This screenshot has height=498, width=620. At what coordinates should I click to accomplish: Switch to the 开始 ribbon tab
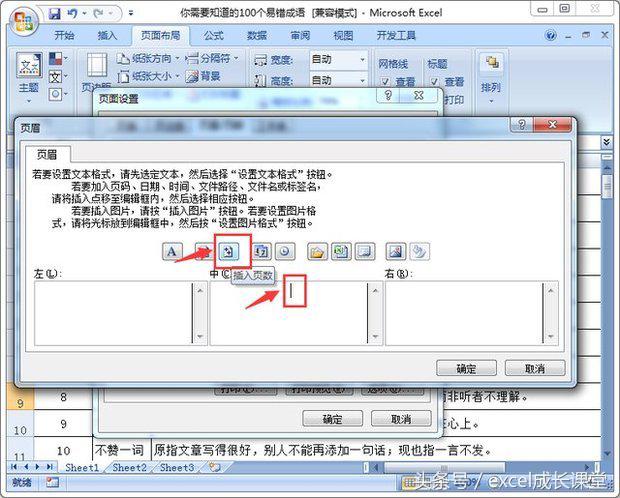click(x=64, y=36)
